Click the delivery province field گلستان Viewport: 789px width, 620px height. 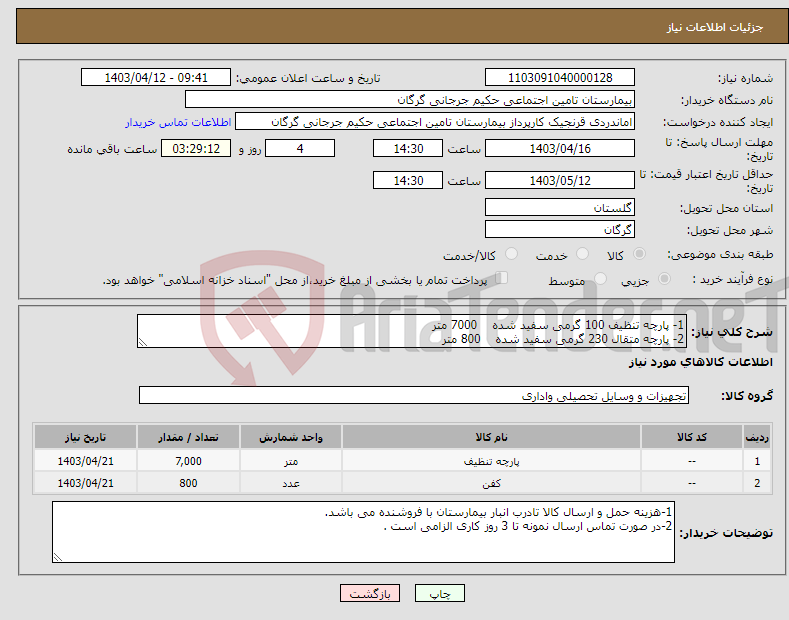(x=560, y=207)
